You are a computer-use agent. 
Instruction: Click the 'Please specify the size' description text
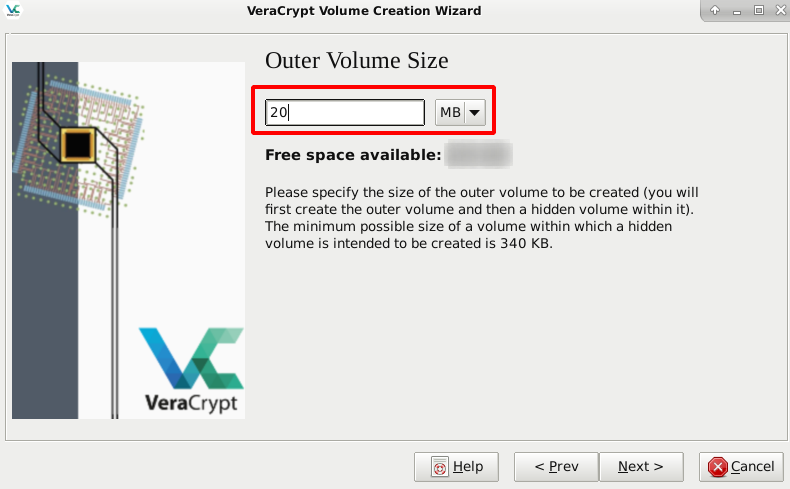coord(482,218)
